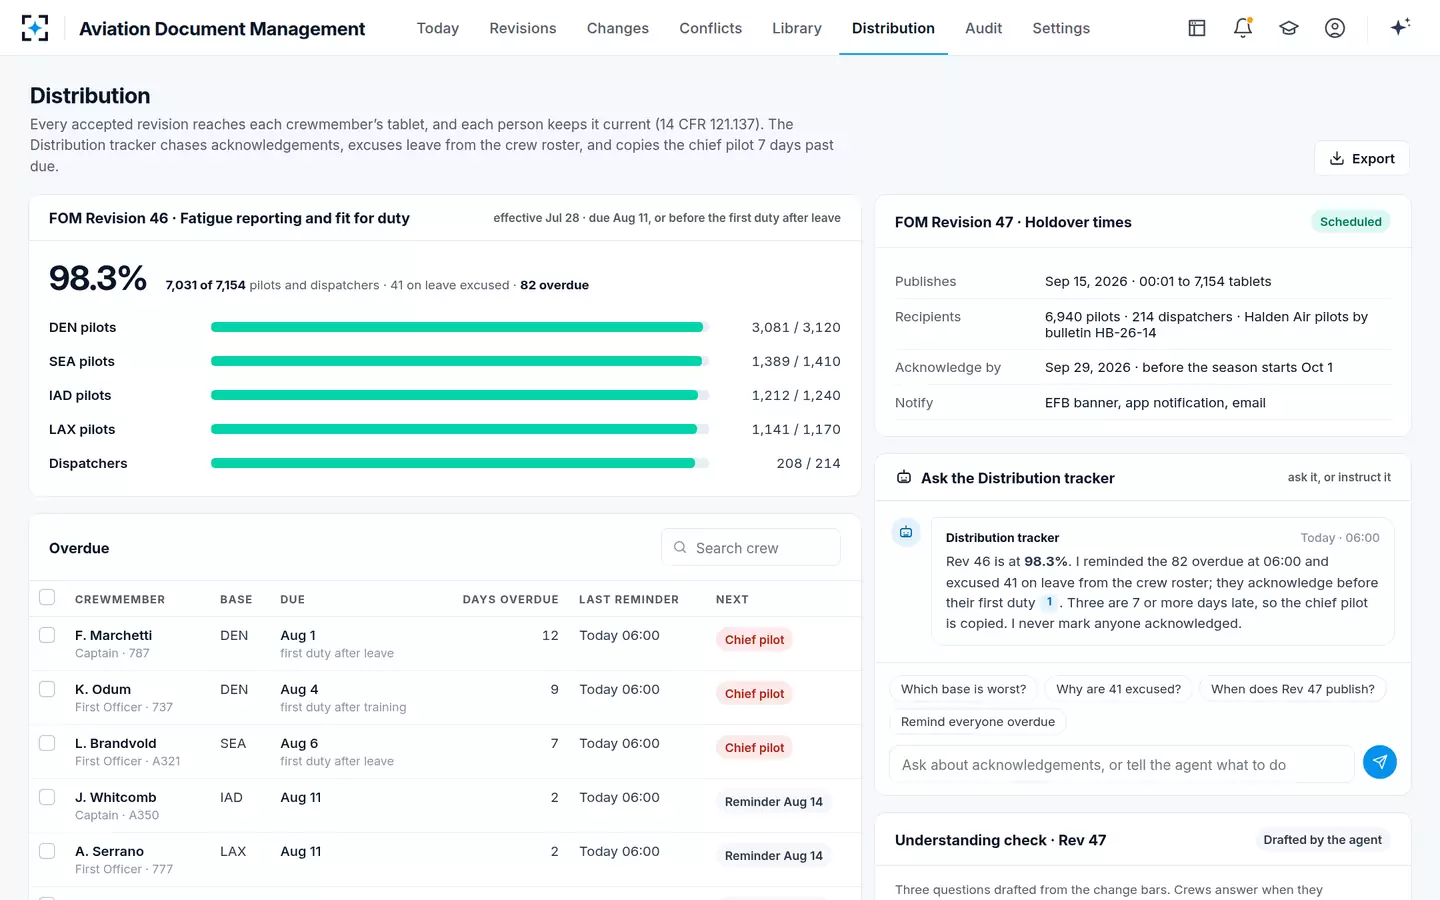The image size is (1440, 900).
Task: Click the 'Understanding check · Rev 47' heading
Action: click(1000, 840)
